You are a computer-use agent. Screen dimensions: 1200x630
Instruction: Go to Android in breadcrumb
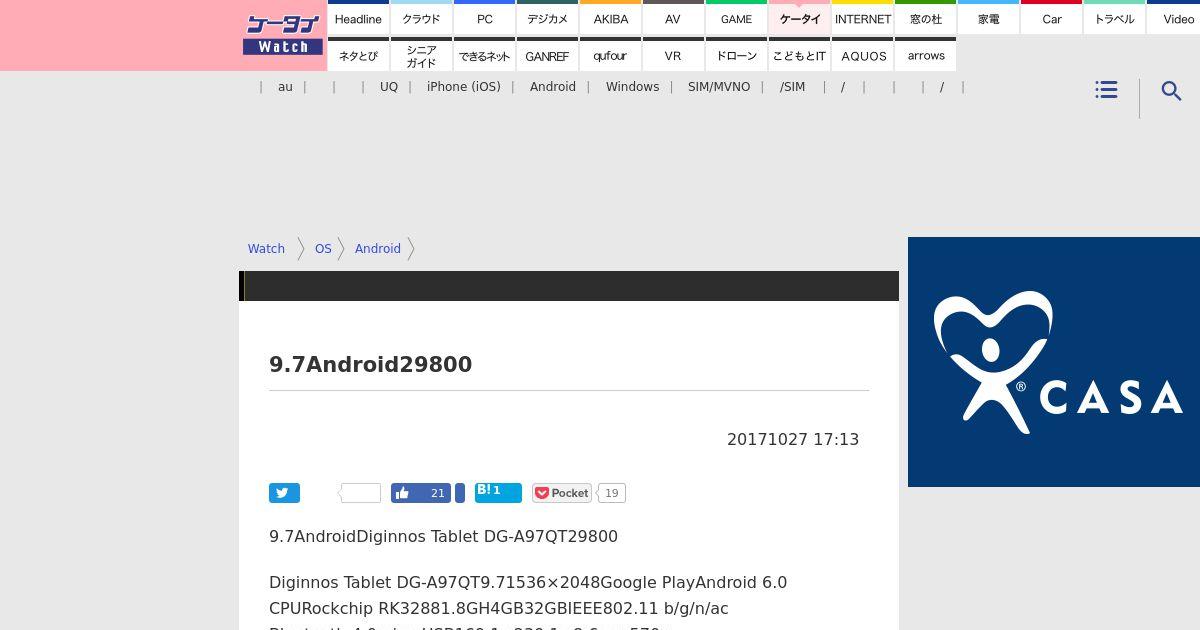[x=378, y=249]
